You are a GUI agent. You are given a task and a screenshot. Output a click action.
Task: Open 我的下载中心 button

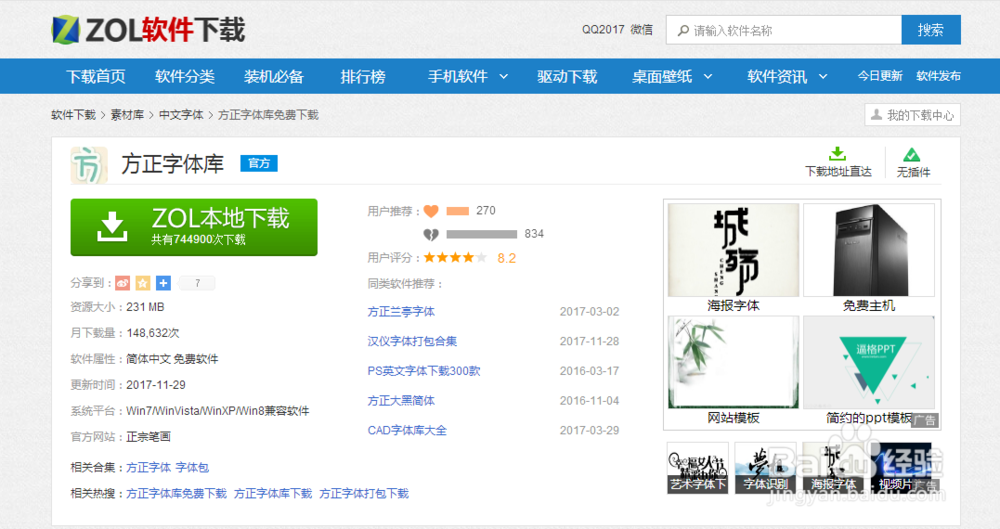point(912,115)
